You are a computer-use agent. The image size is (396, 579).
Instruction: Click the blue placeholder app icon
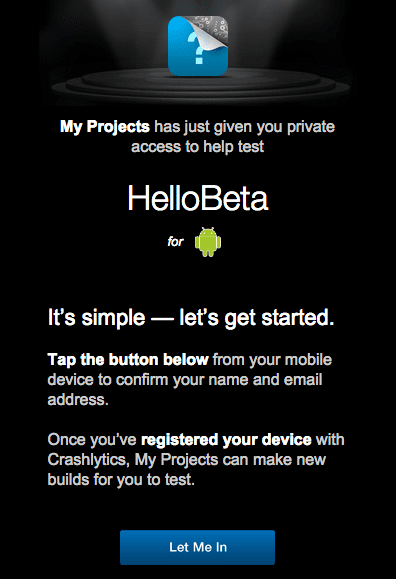tap(198, 46)
